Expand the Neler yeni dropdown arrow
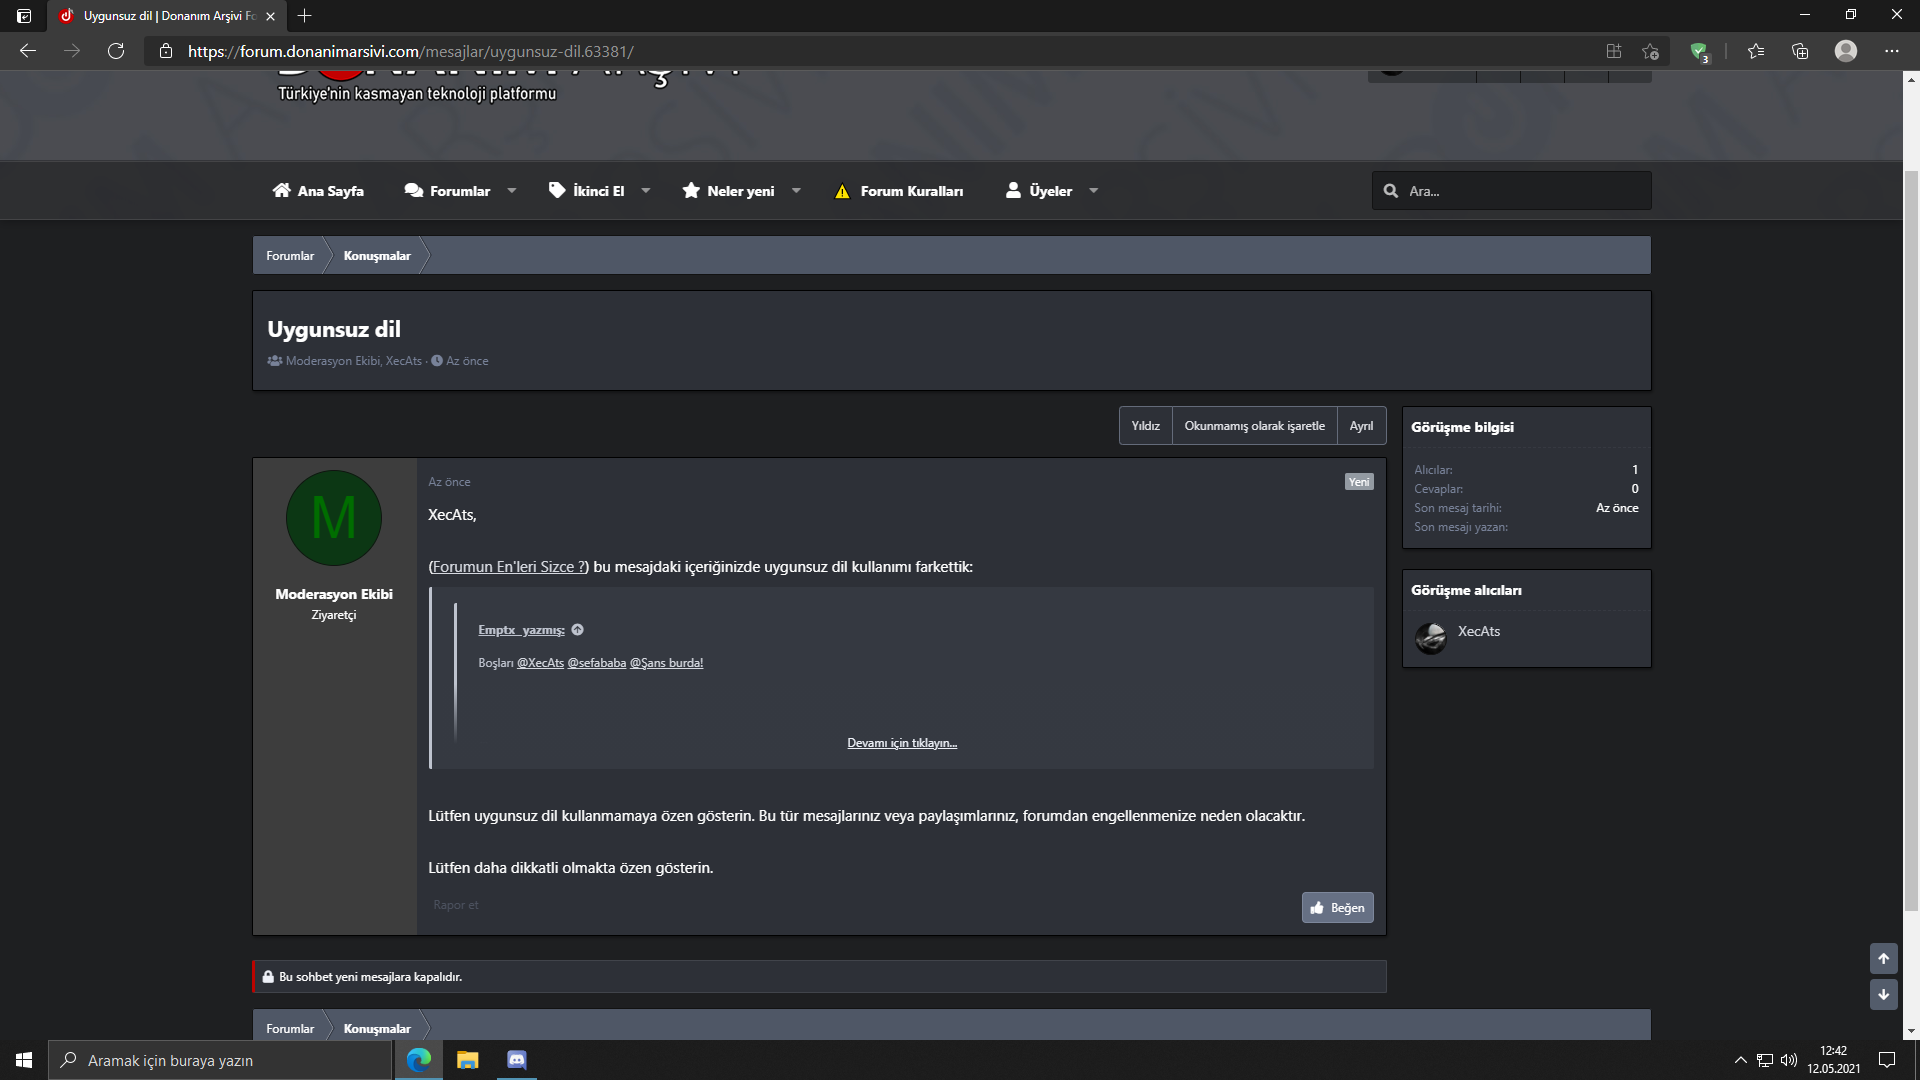This screenshot has height=1080, width=1920. coord(796,191)
